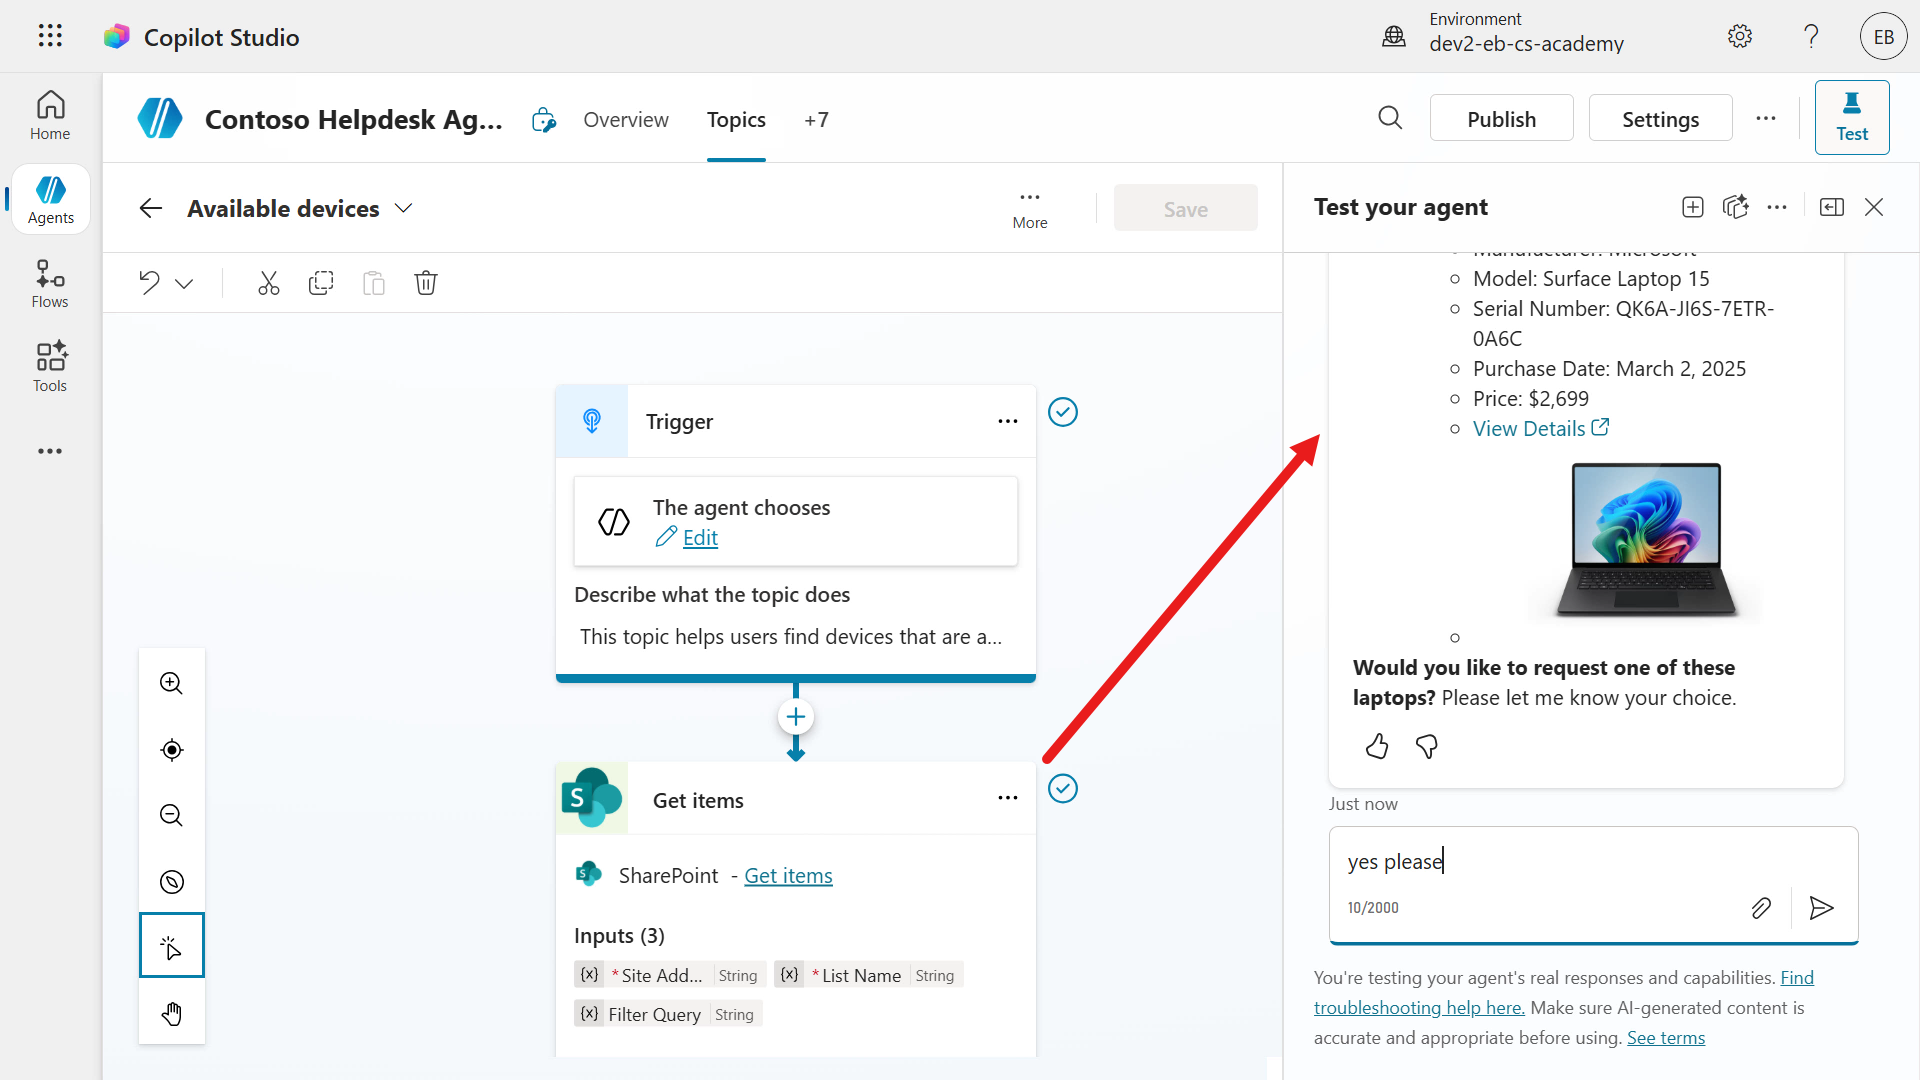Click thumbs up on agent response
1920x1080 pixels.
pyautogui.click(x=1377, y=746)
